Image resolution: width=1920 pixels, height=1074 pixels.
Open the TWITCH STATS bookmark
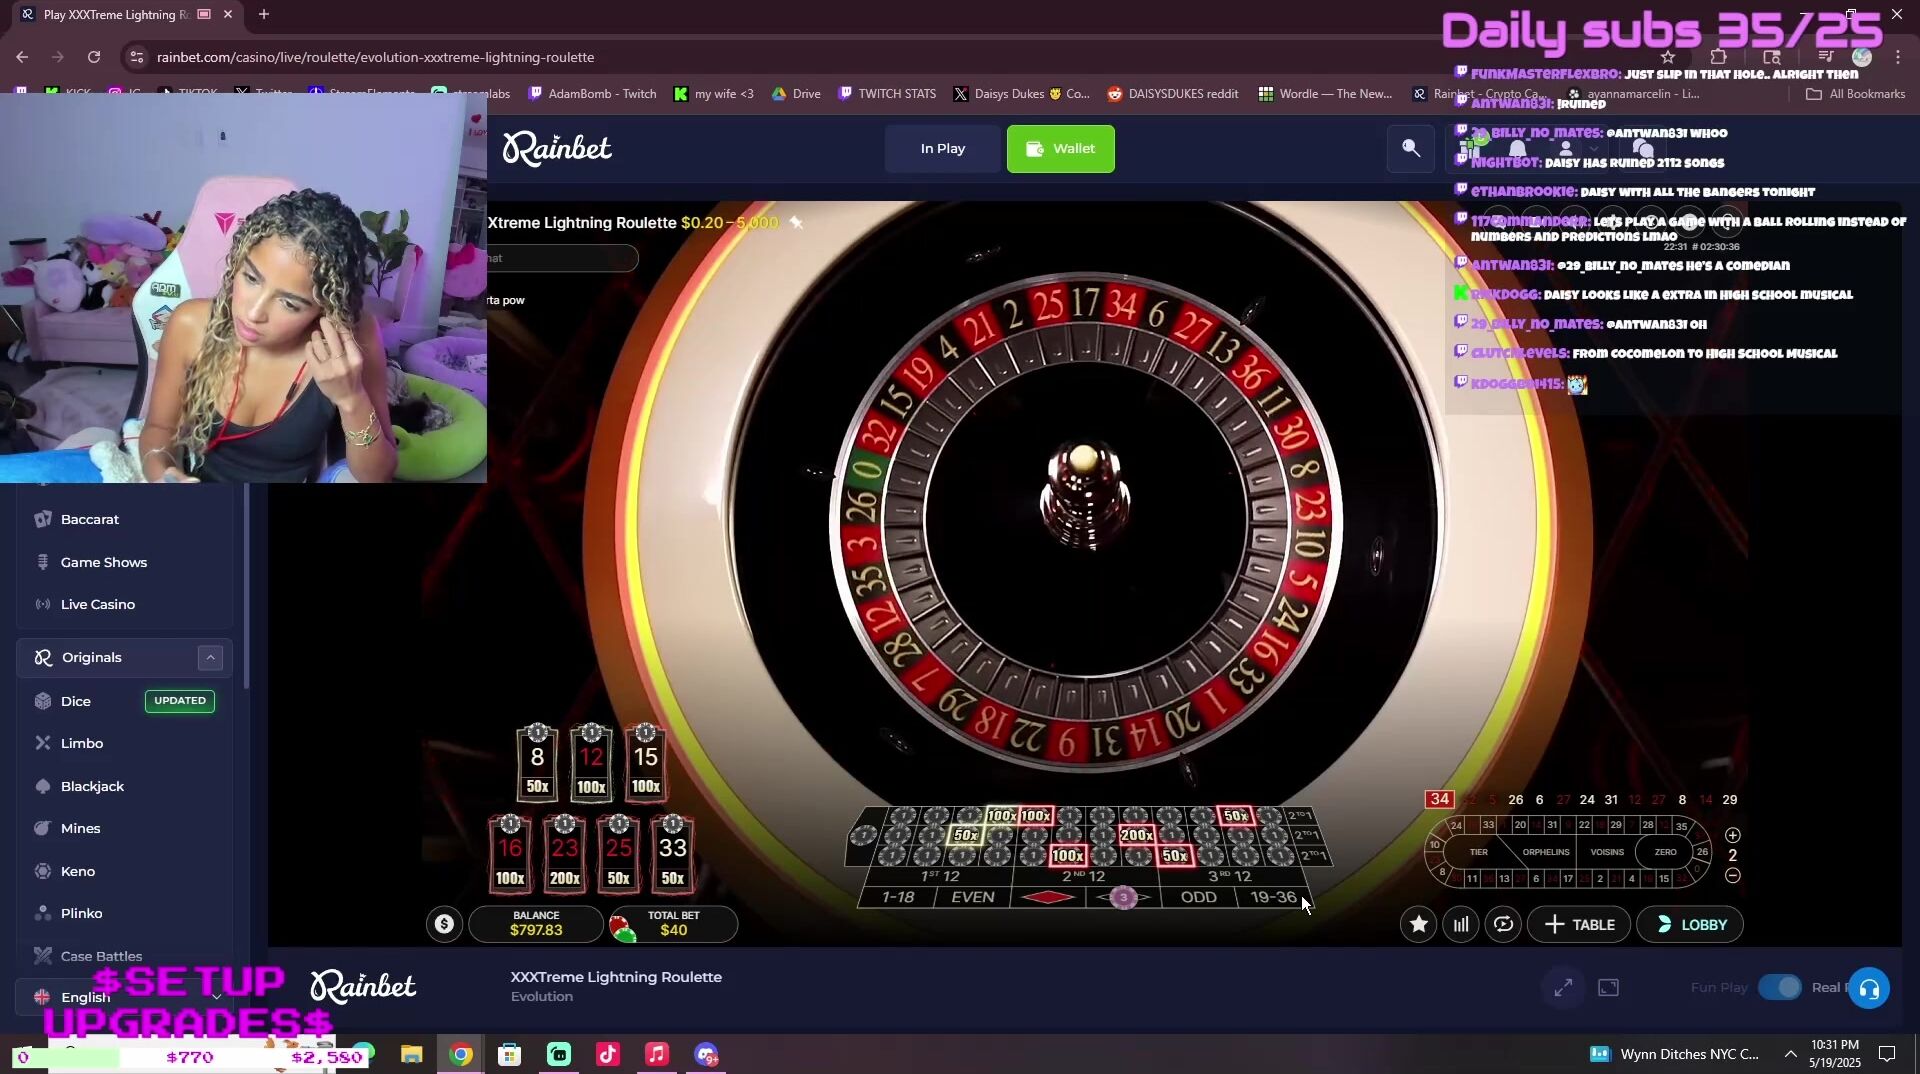click(x=887, y=94)
